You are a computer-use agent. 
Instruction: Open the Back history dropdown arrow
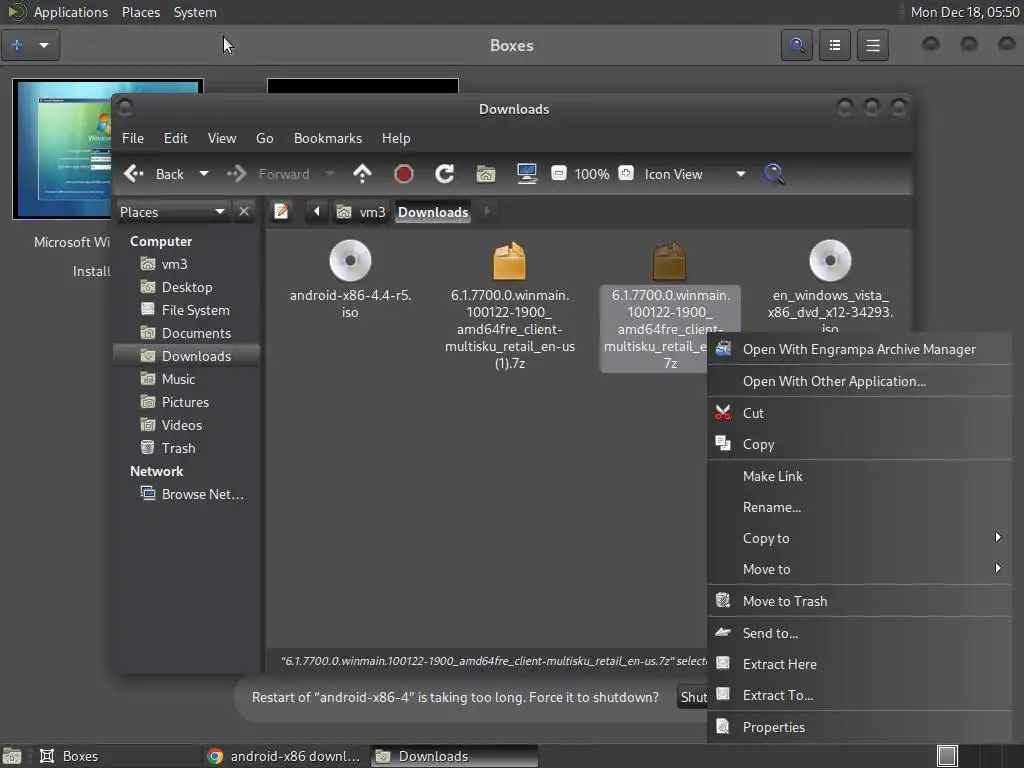tap(204, 174)
